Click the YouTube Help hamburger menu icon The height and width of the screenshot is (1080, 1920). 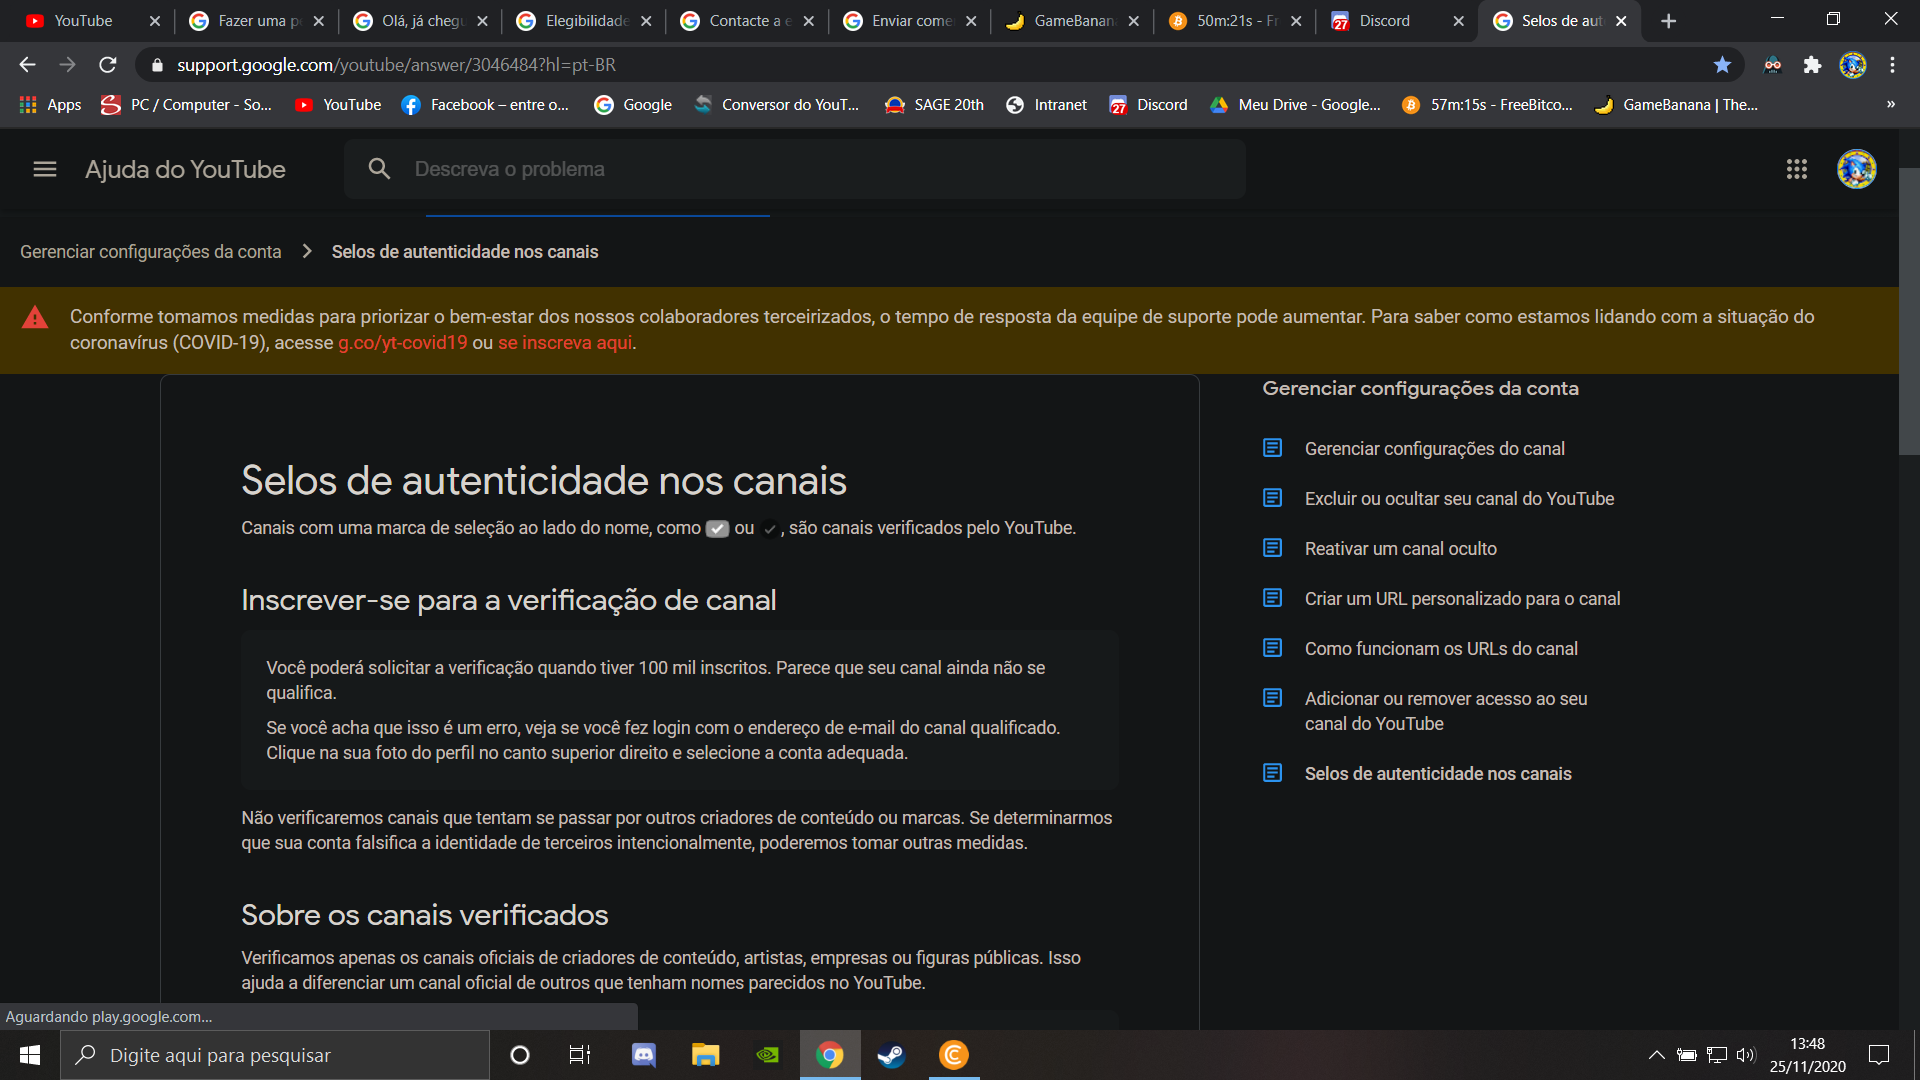(x=44, y=169)
